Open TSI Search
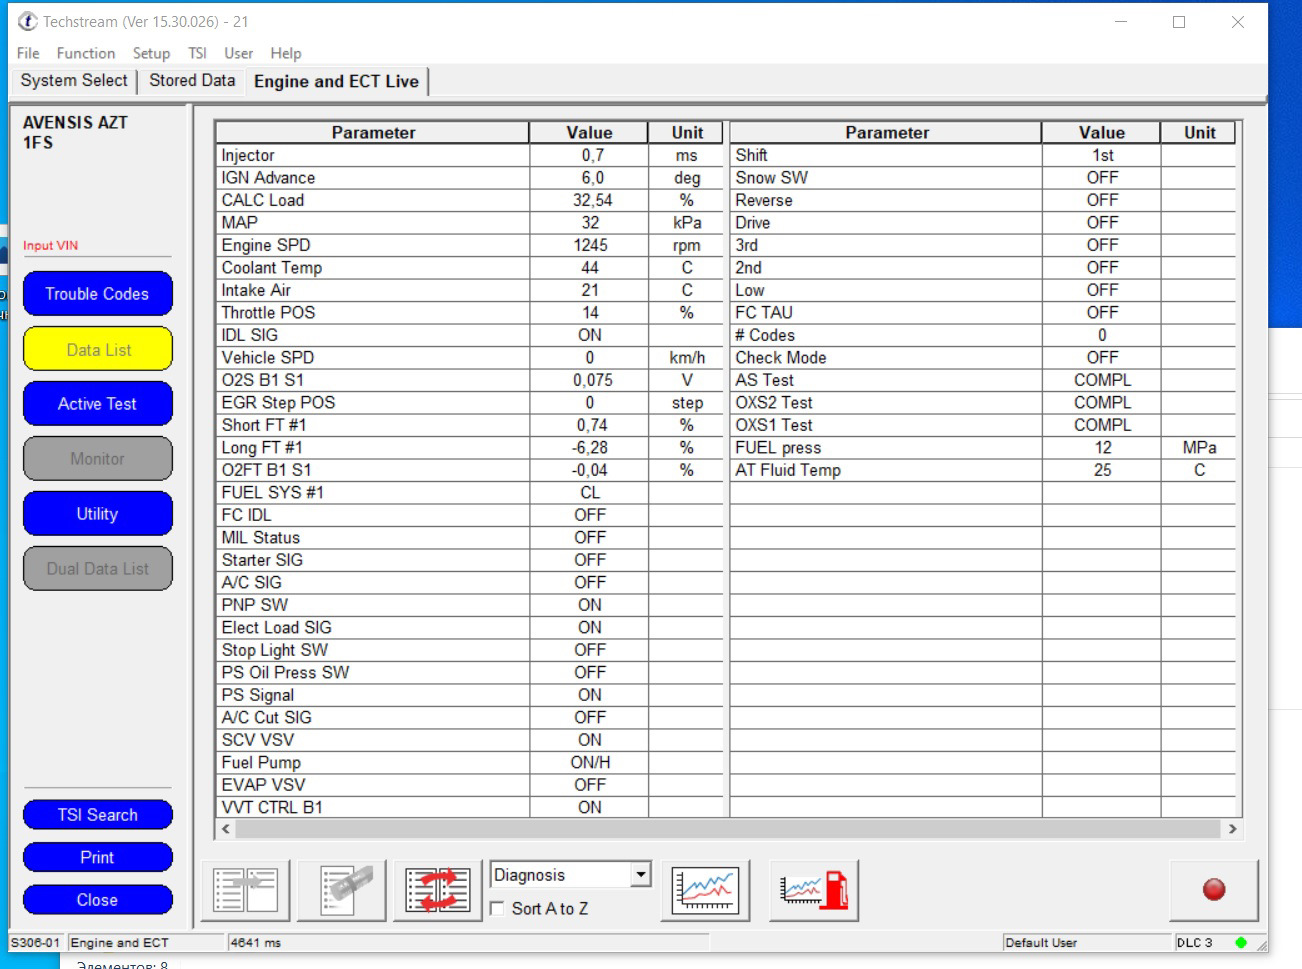The height and width of the screenshot is (969, 1302). coord(97,815)
